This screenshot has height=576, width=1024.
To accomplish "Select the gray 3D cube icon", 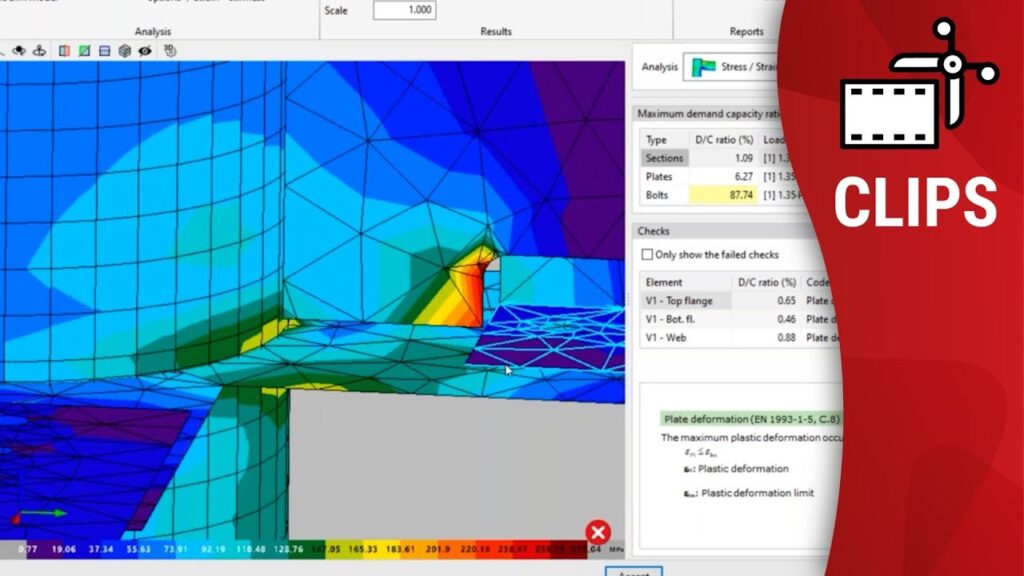I will tap(125, 50).
